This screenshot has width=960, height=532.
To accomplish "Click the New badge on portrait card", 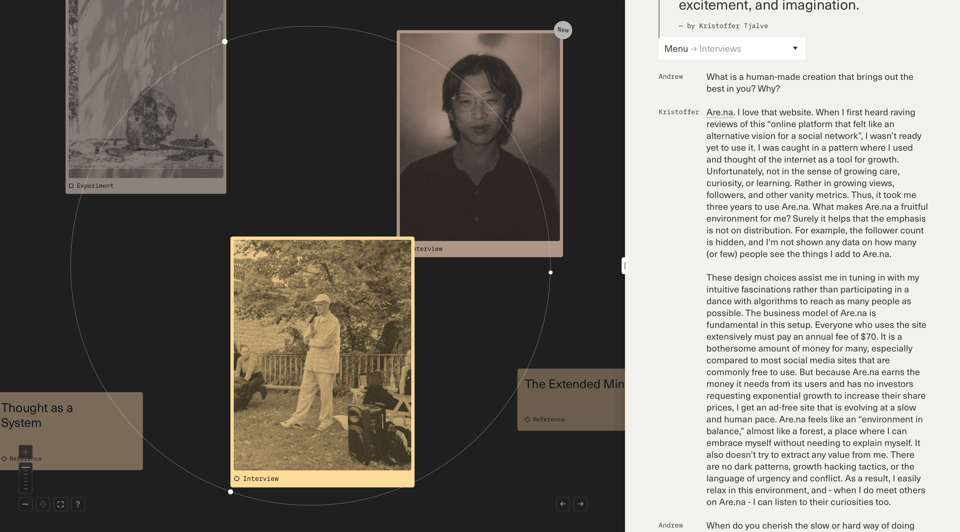I will [x=563, y=30].
